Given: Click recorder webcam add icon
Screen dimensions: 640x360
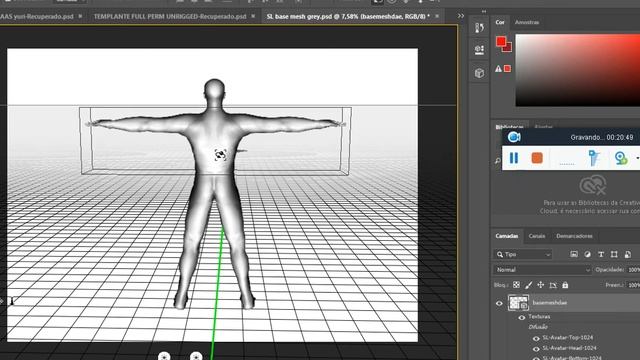Looking at the screenshot, I should (620, 158).
